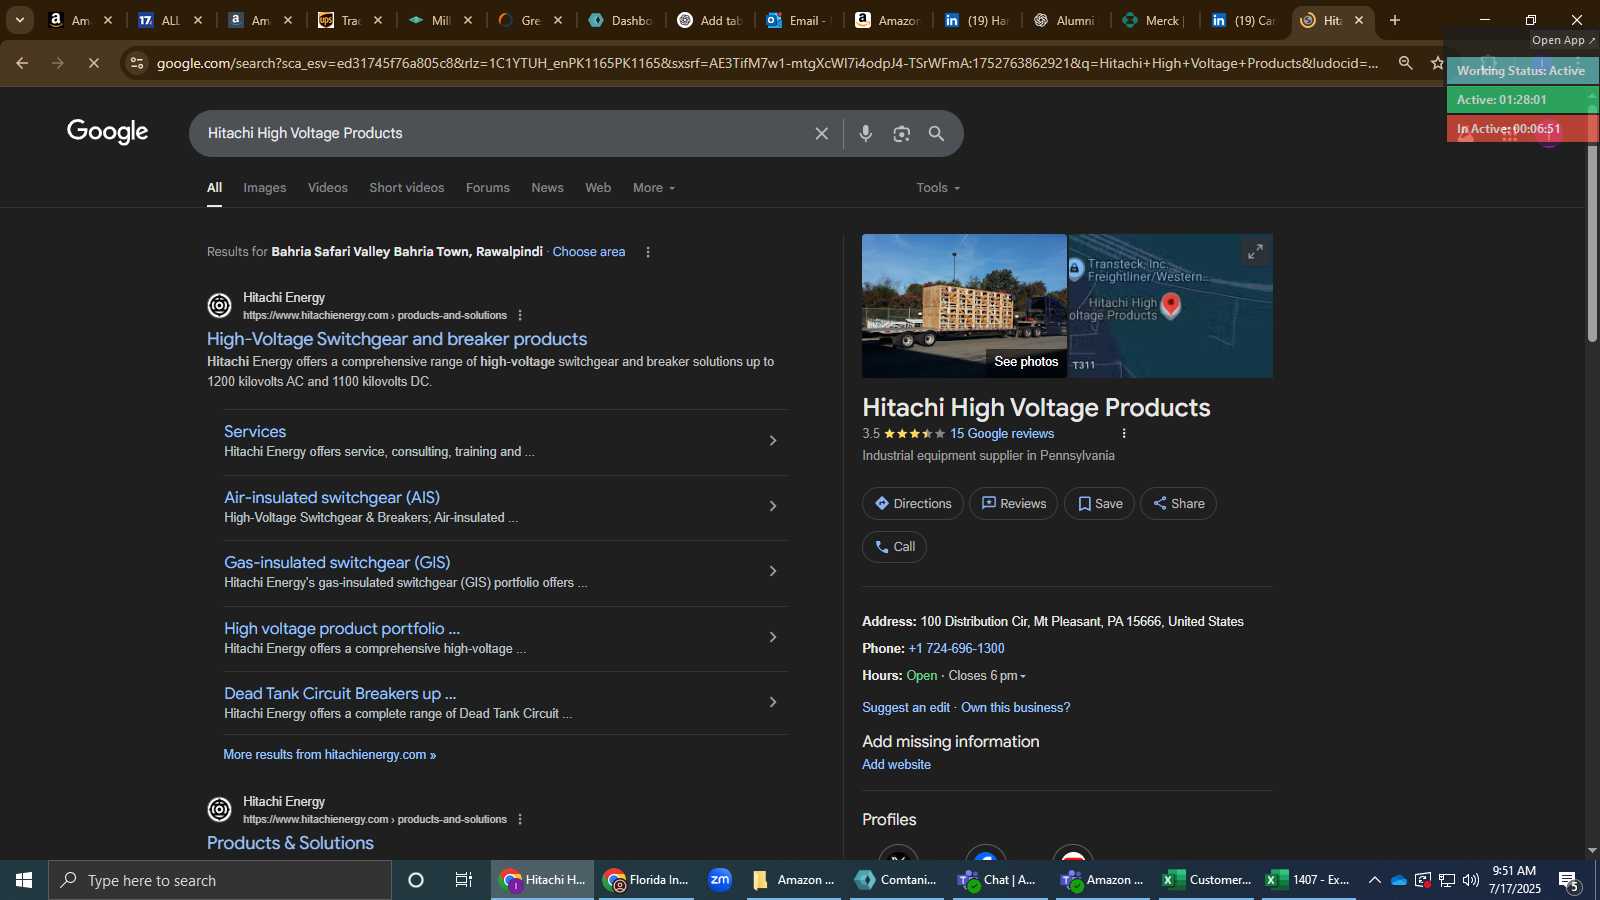Expand the Closes 6 pm hours dropdown
Viewport: 1600px width, 900px height.
[987, 676]
